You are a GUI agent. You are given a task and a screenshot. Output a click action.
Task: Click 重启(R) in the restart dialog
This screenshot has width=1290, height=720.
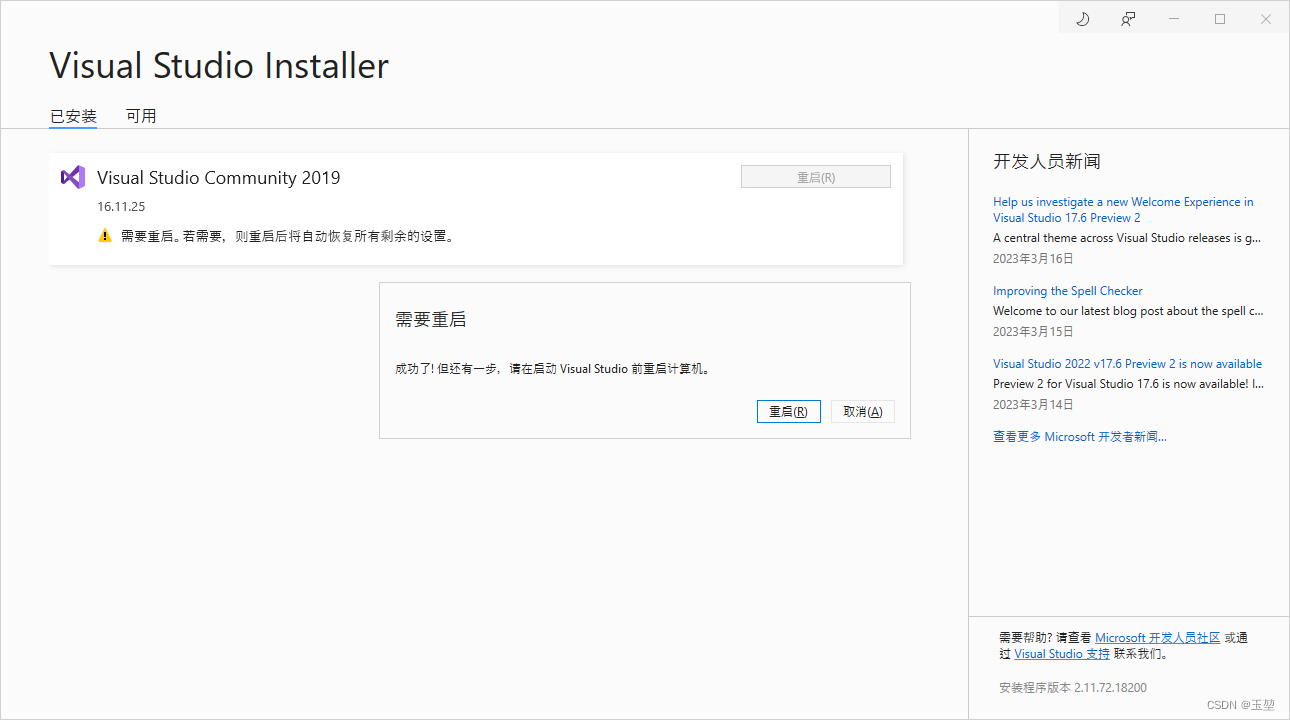[788, 411]
